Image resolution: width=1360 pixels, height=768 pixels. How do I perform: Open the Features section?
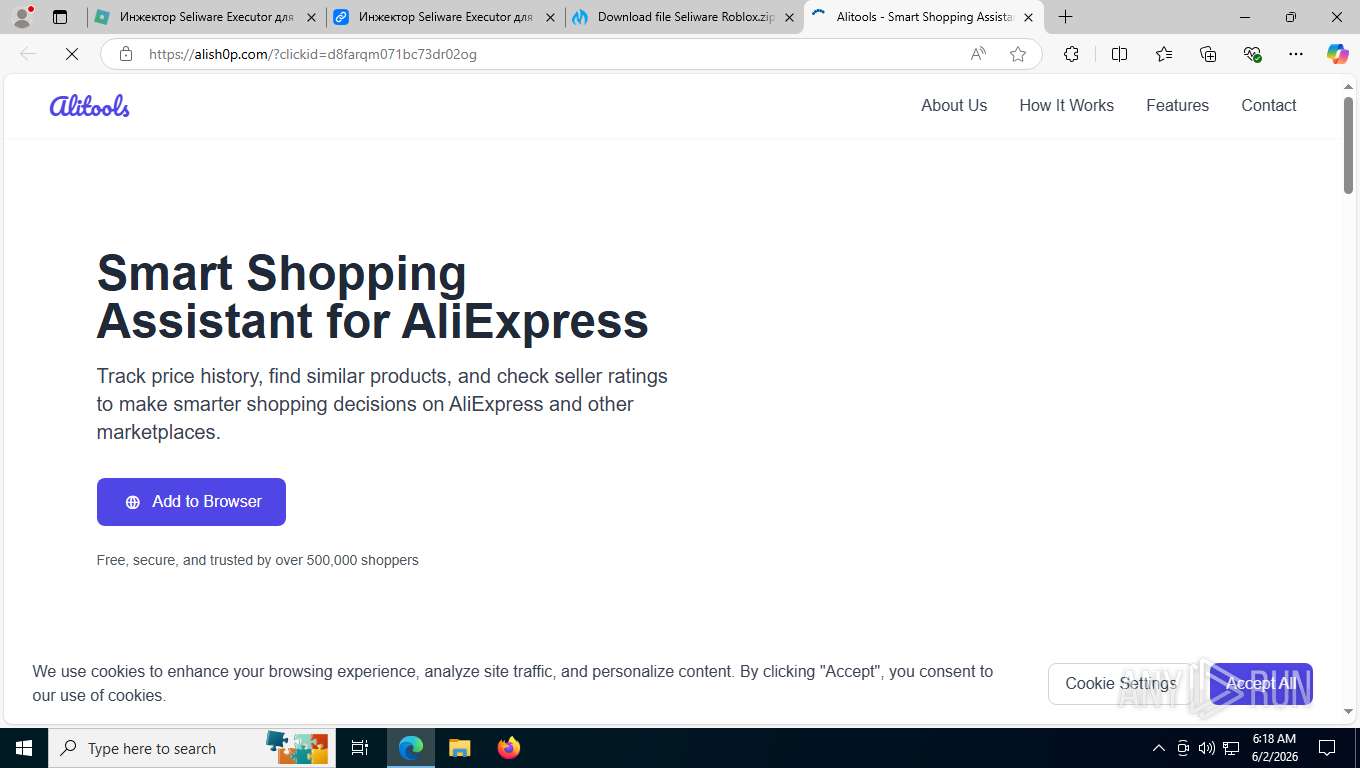[1177, 105]
